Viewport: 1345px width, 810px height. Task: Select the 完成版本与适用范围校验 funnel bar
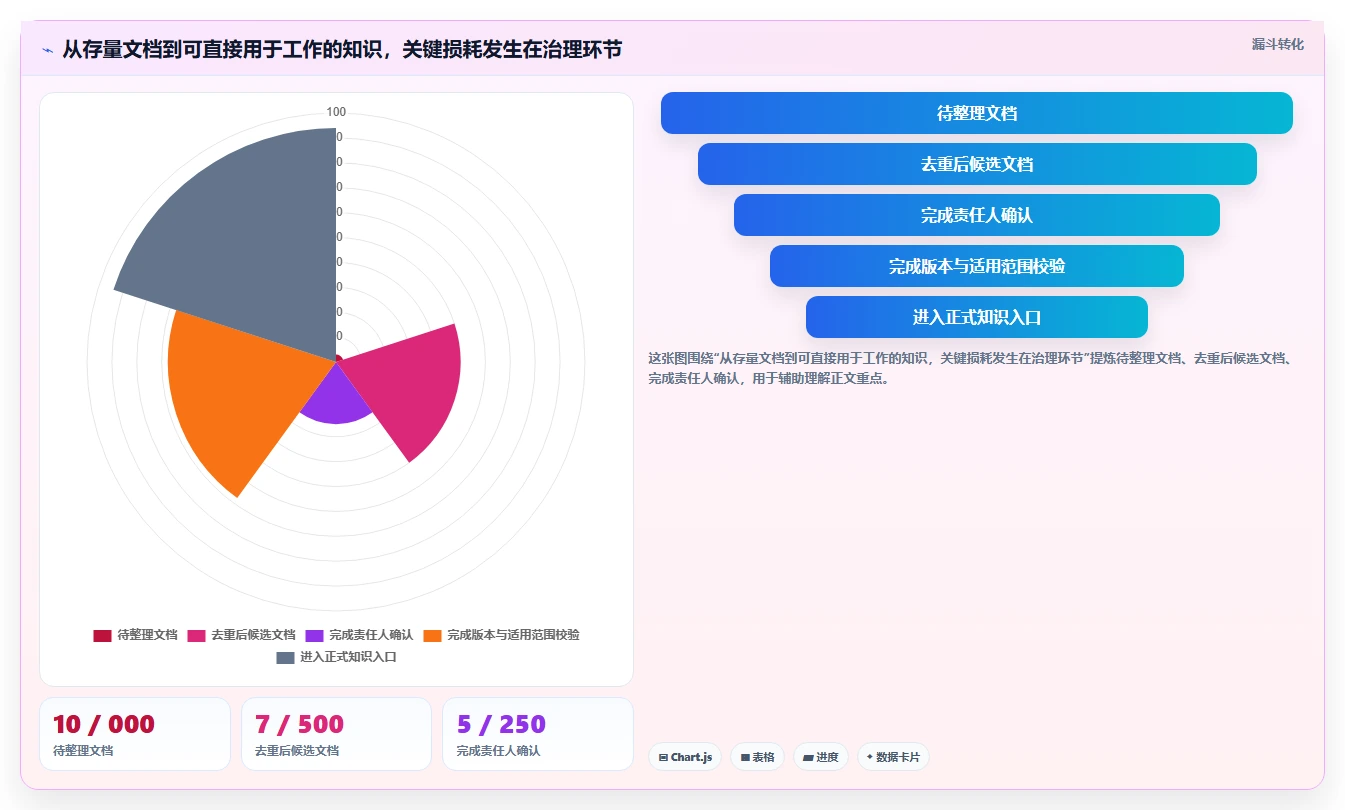(x=977, y=266)
